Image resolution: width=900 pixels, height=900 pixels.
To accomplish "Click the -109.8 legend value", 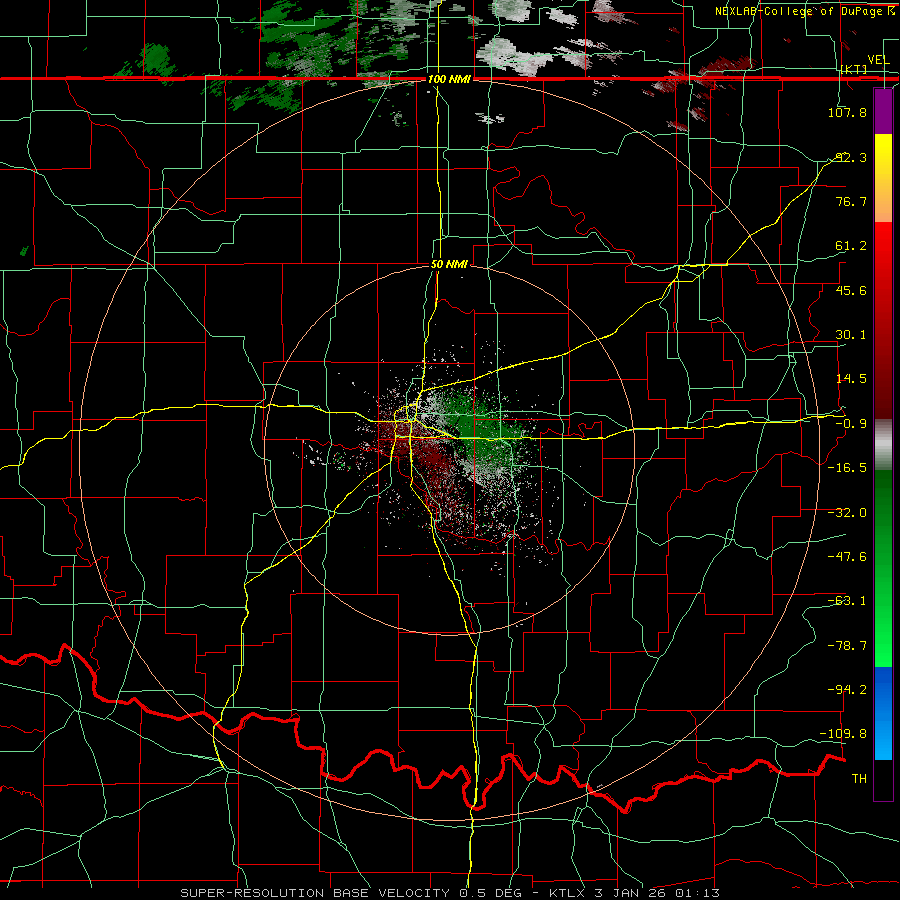I will pos(843,734).
